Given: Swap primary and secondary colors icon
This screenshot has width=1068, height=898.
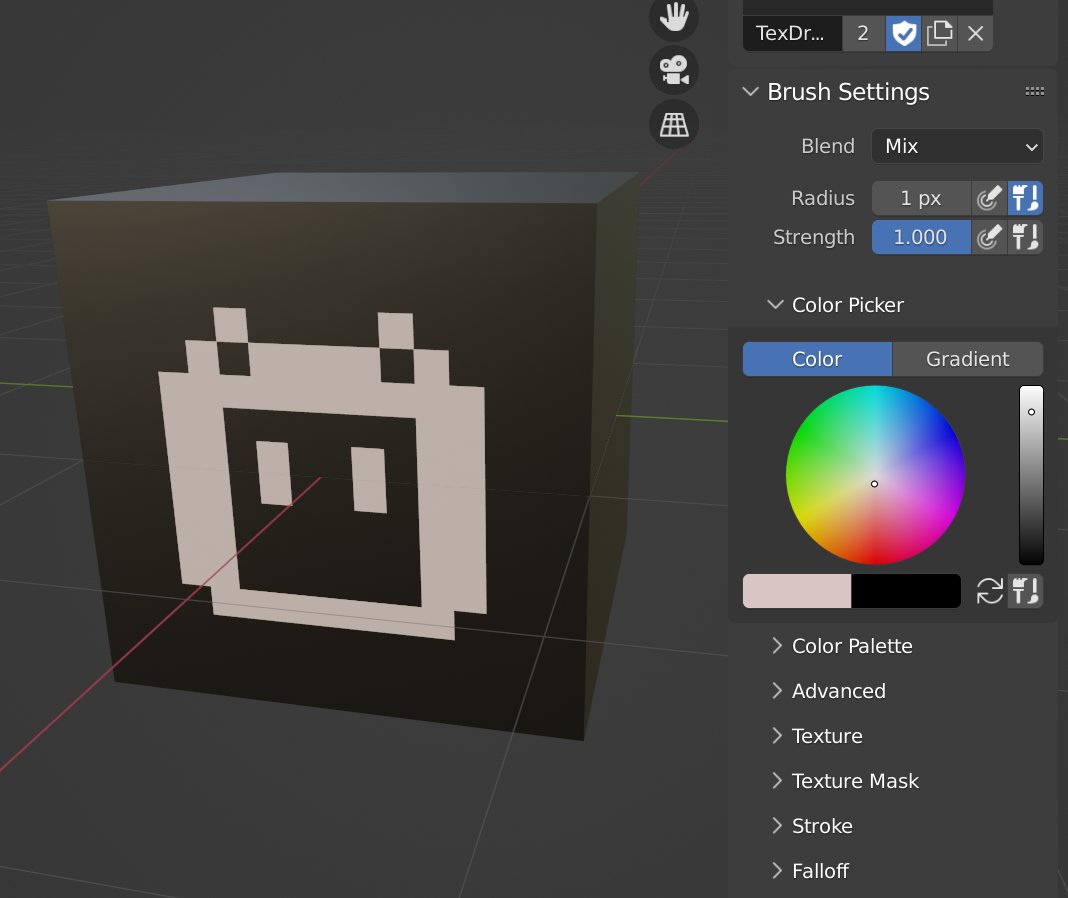Looking at the screenshot, I should click(x=990, y=591).
